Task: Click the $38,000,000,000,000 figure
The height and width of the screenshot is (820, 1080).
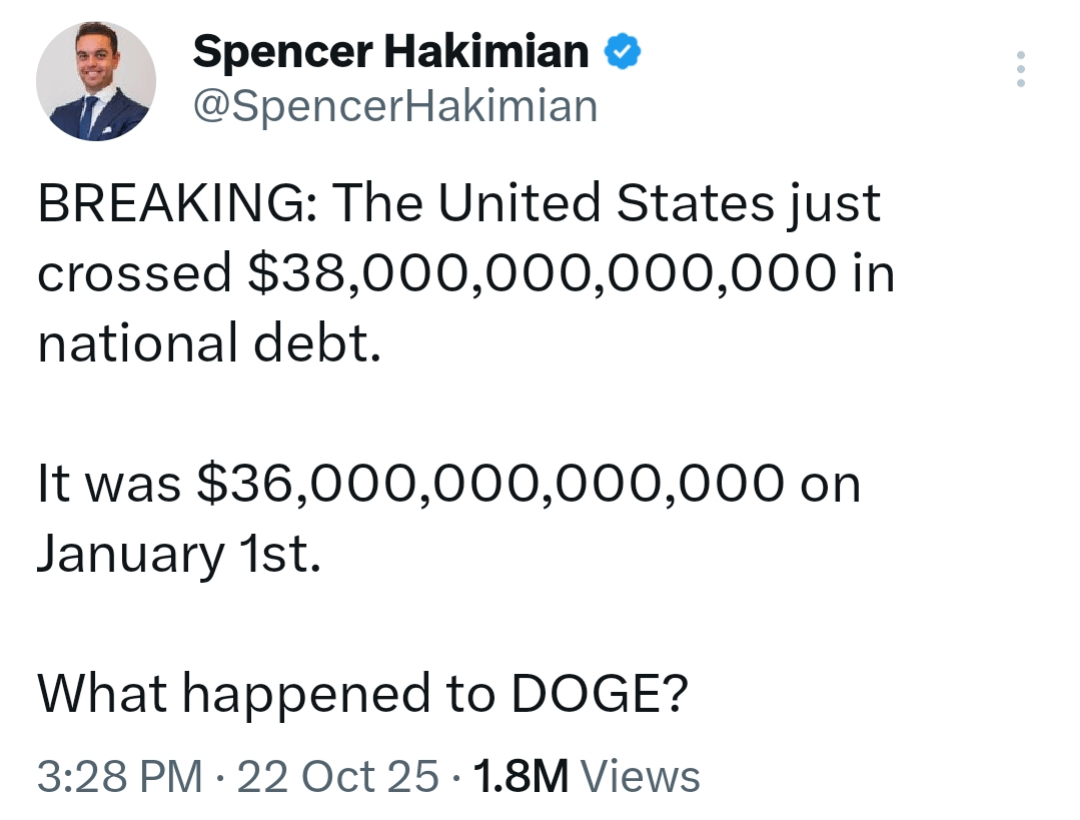Action: click(540, 275)
